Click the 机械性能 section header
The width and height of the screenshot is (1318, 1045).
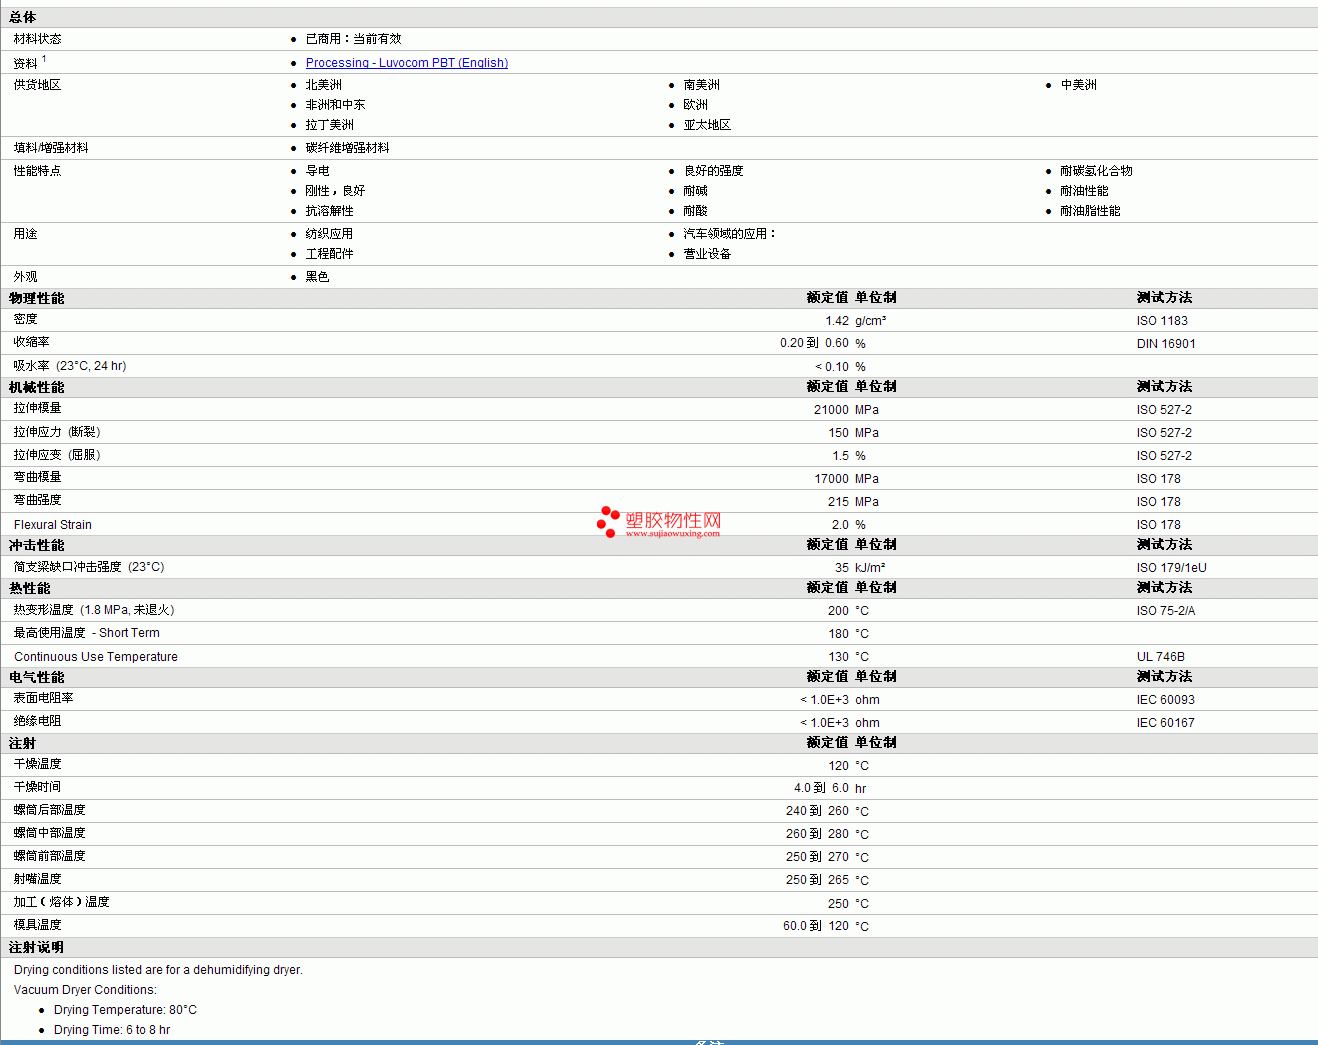36,387
